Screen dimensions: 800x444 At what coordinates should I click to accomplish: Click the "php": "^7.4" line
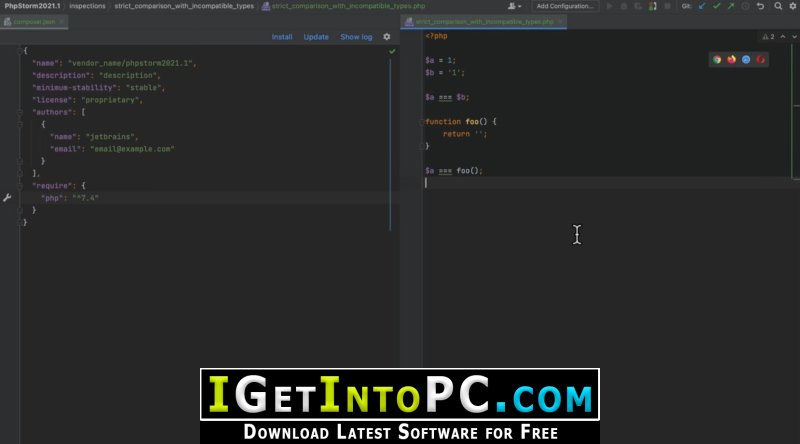[x=70, y=198]
